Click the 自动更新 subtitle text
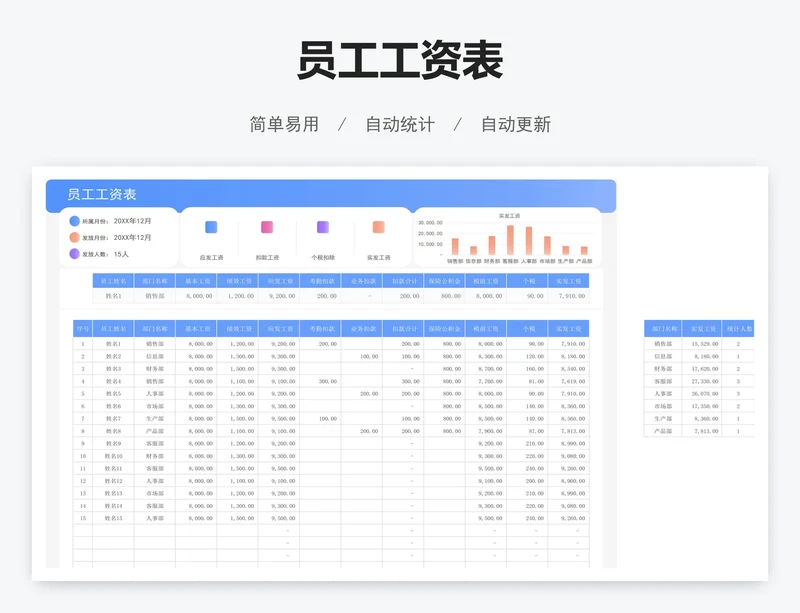The width and height of the screenshot is (800, 613). point(516,124)
